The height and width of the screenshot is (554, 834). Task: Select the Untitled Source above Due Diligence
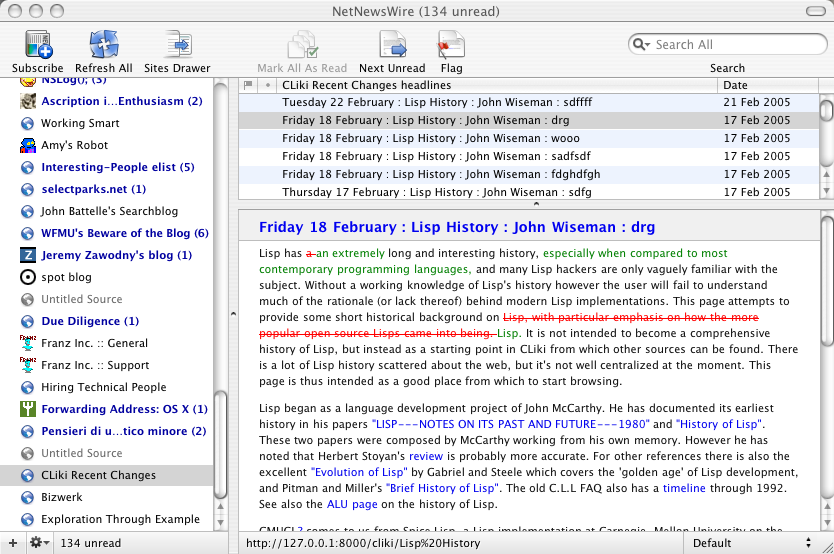pos(82,299)
